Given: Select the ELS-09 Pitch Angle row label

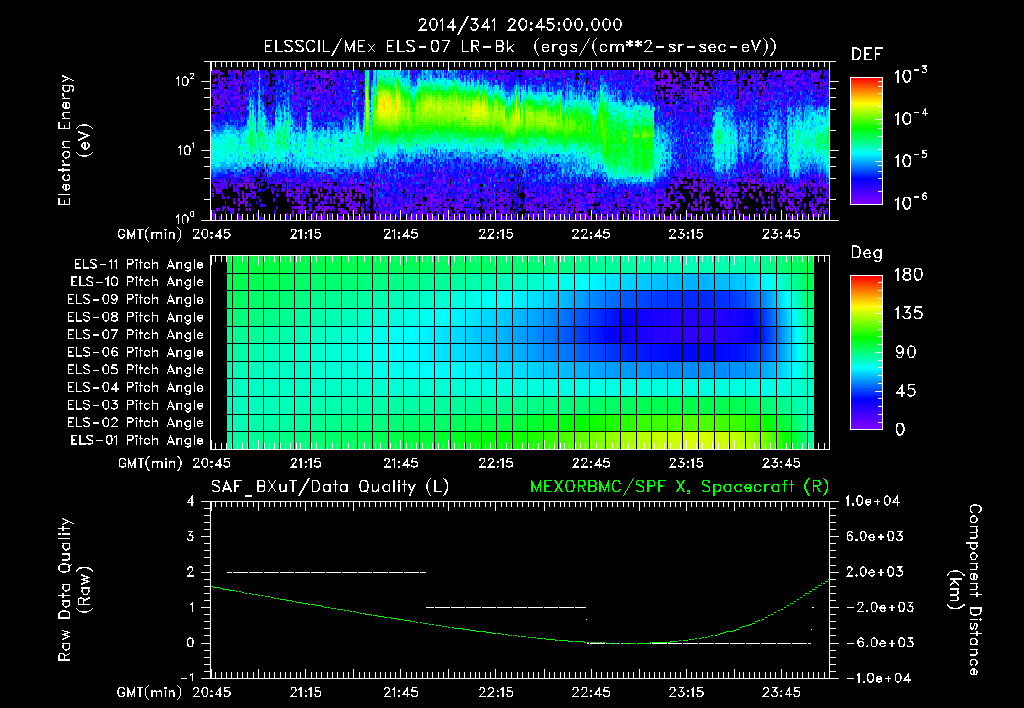Looking at the screenshot, I should coord(136,300).
